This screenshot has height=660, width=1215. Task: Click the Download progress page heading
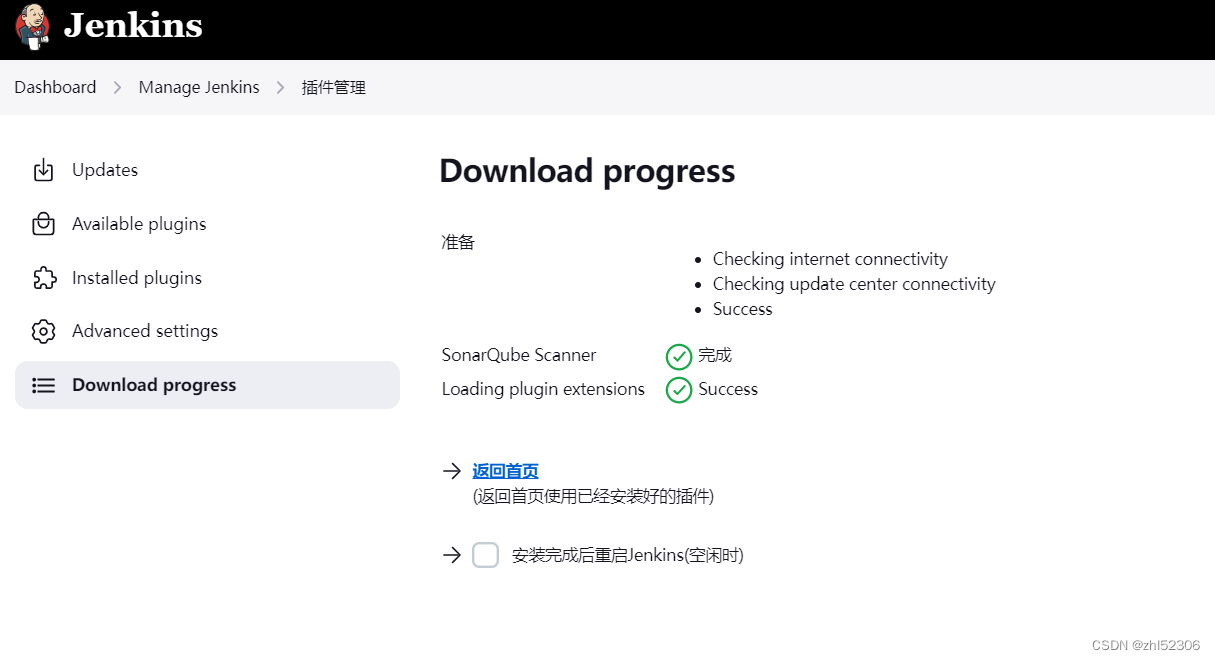(587, 171)
